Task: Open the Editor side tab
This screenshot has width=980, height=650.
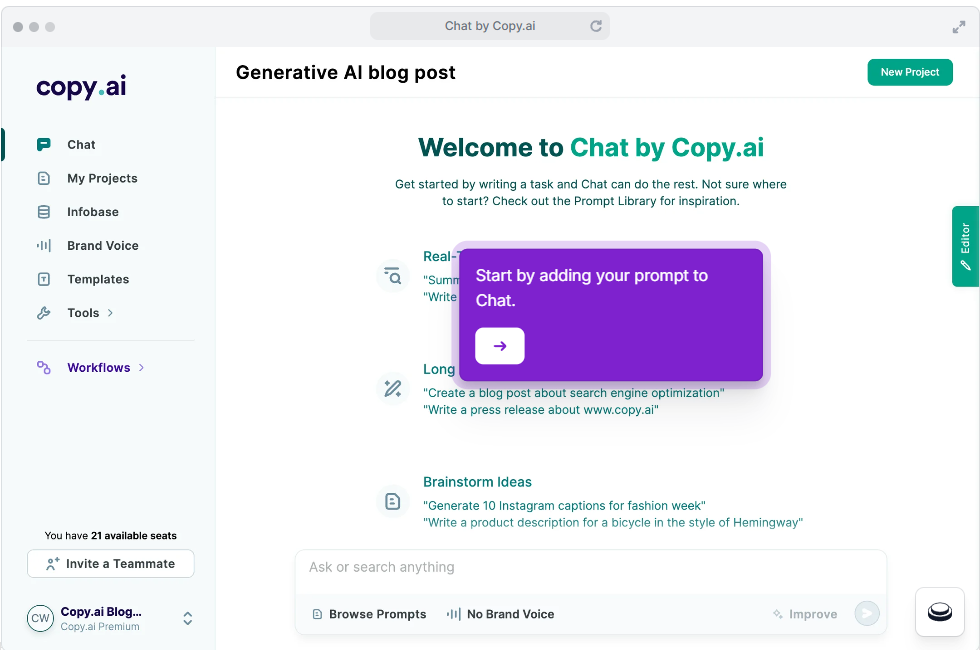Action: 964,246
